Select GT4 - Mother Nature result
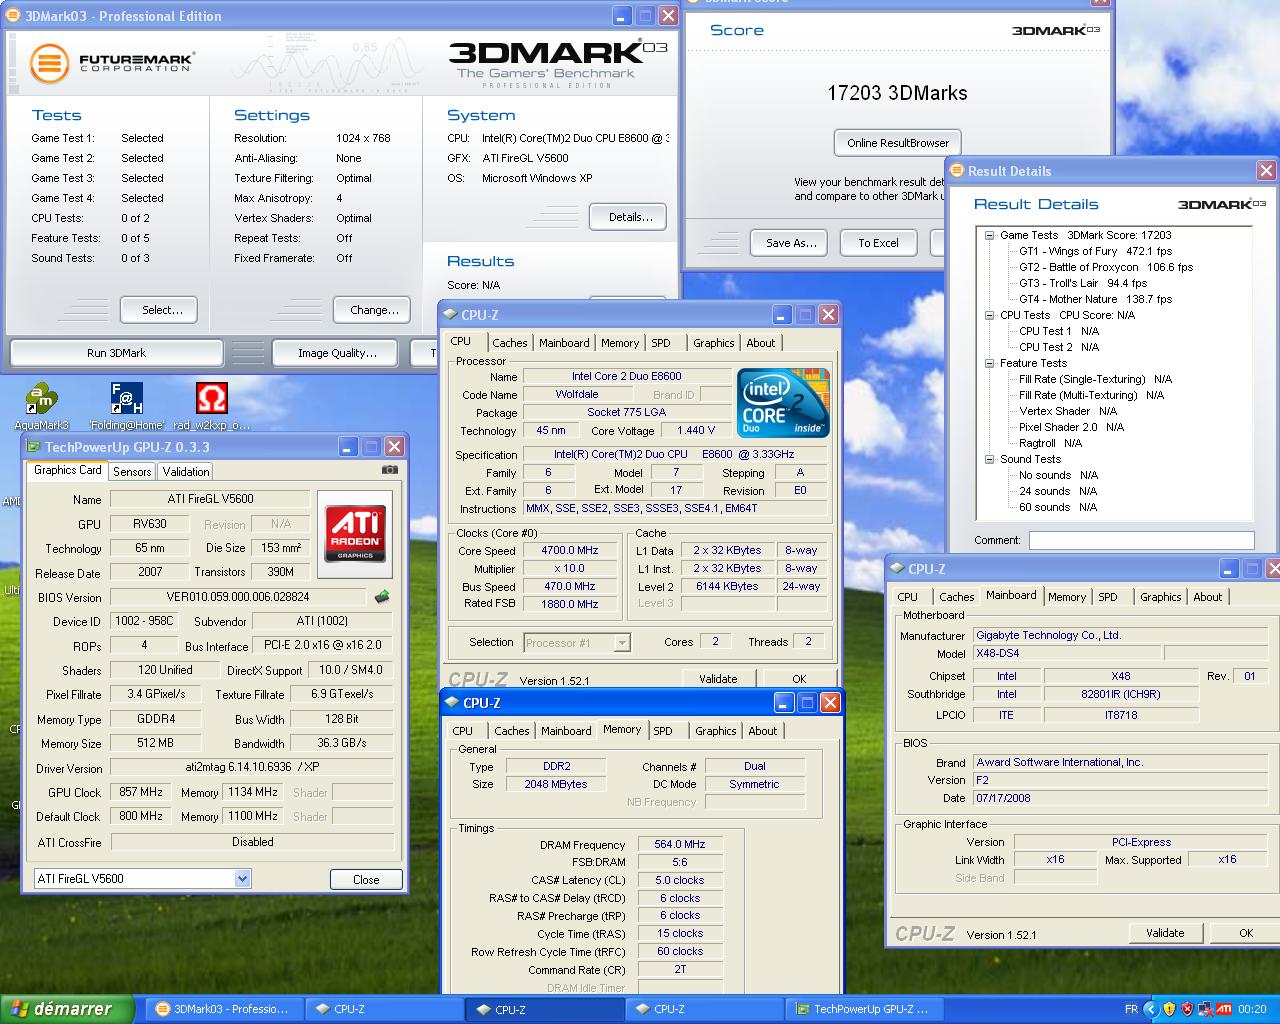 click(1095, 299)
